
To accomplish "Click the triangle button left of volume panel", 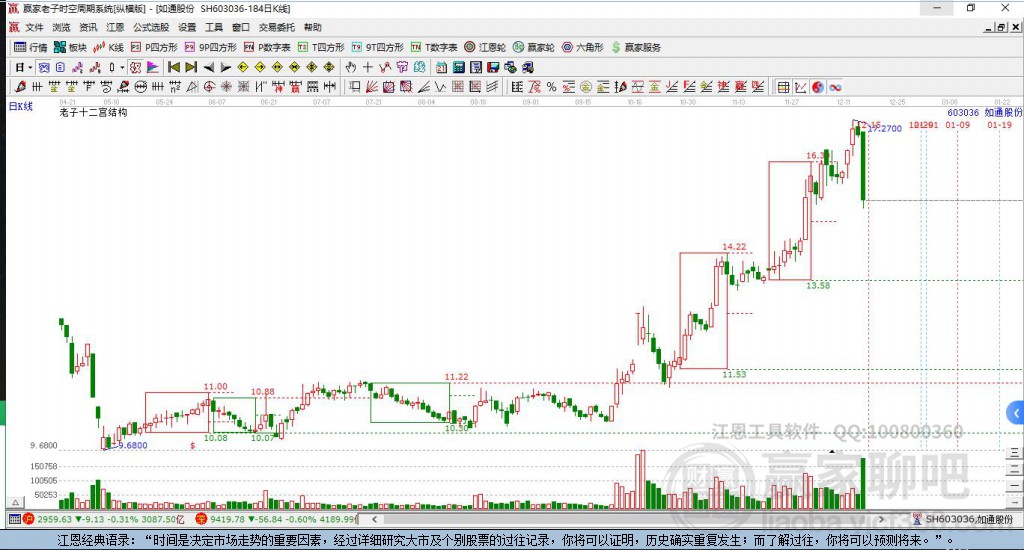I will click(x=16, y=503).
